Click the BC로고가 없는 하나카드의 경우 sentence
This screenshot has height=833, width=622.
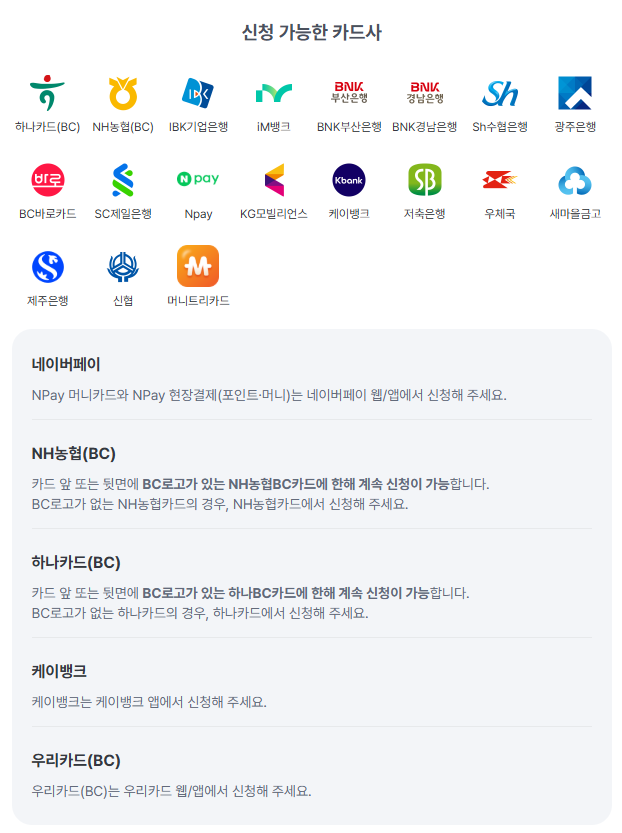(200, 613)
